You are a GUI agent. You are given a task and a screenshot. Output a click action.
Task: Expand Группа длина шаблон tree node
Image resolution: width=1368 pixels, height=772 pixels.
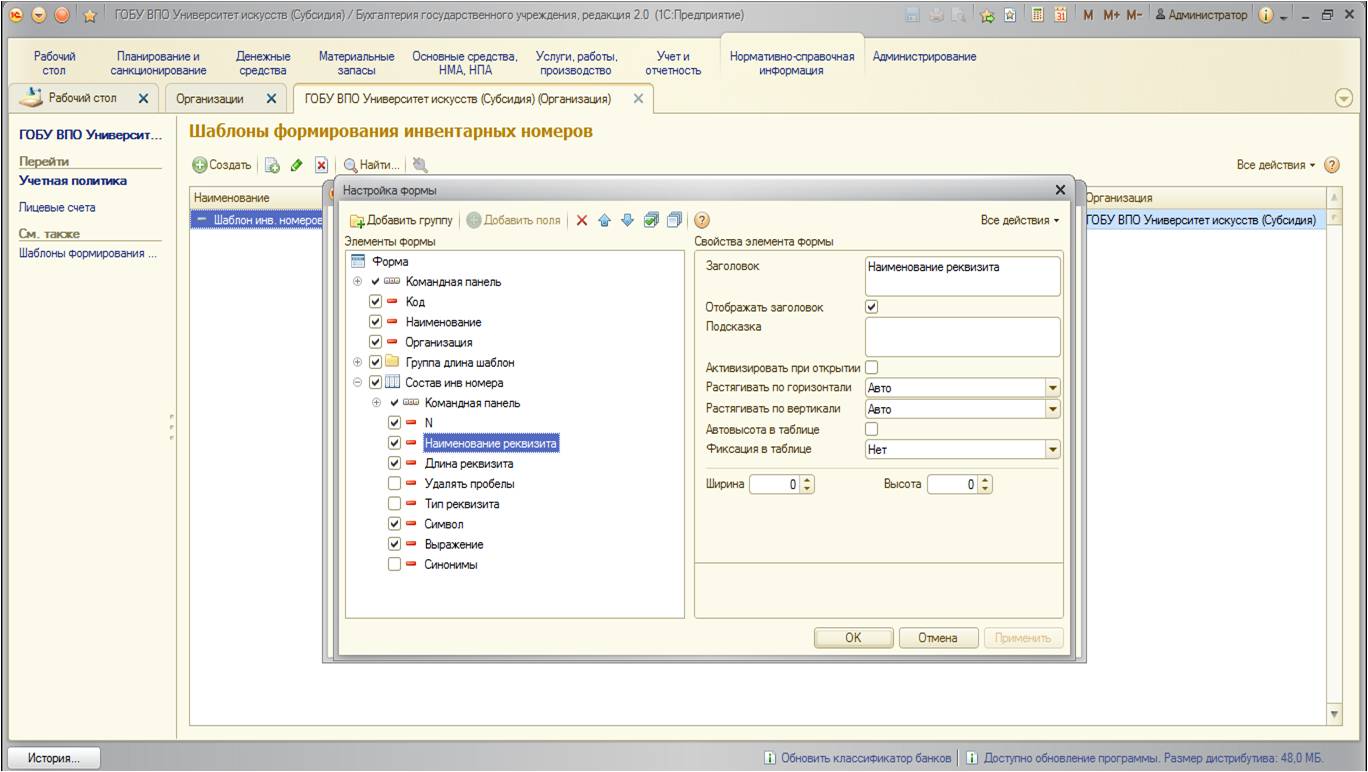coord(358,362)
